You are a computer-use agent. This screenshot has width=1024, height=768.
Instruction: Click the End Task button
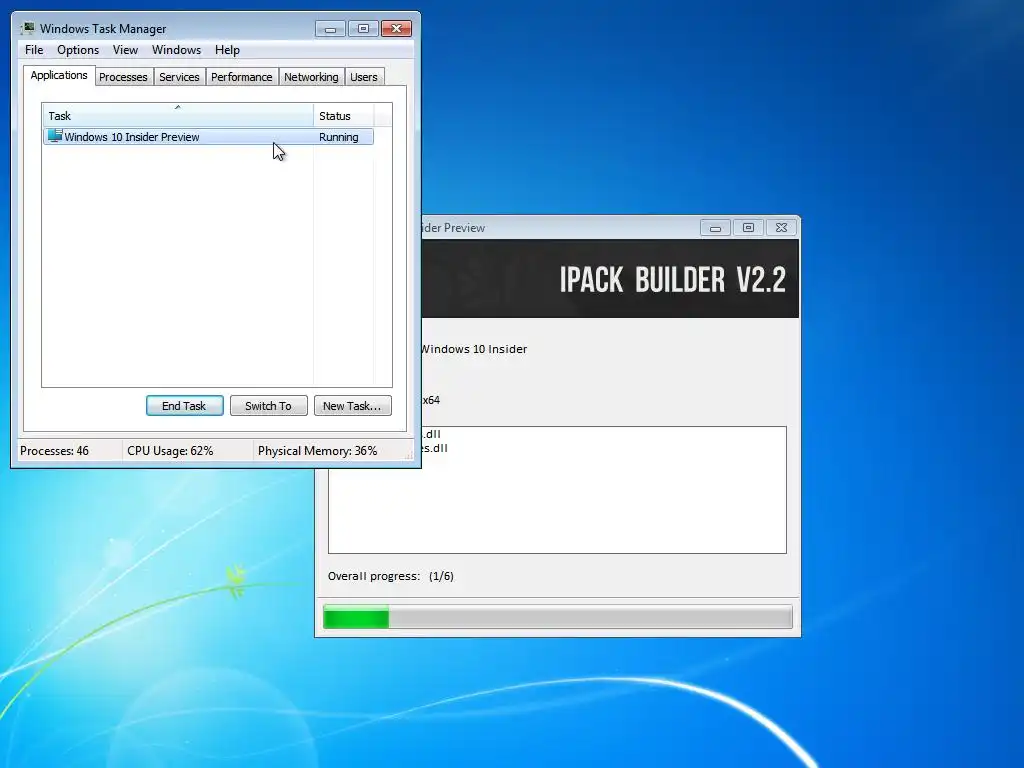(x=184, y=406)
